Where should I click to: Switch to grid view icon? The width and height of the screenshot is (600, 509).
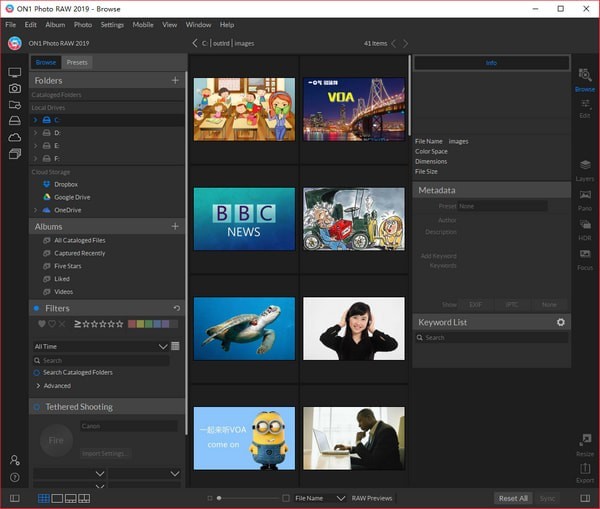pyautogui.click(x=43, y=498)
